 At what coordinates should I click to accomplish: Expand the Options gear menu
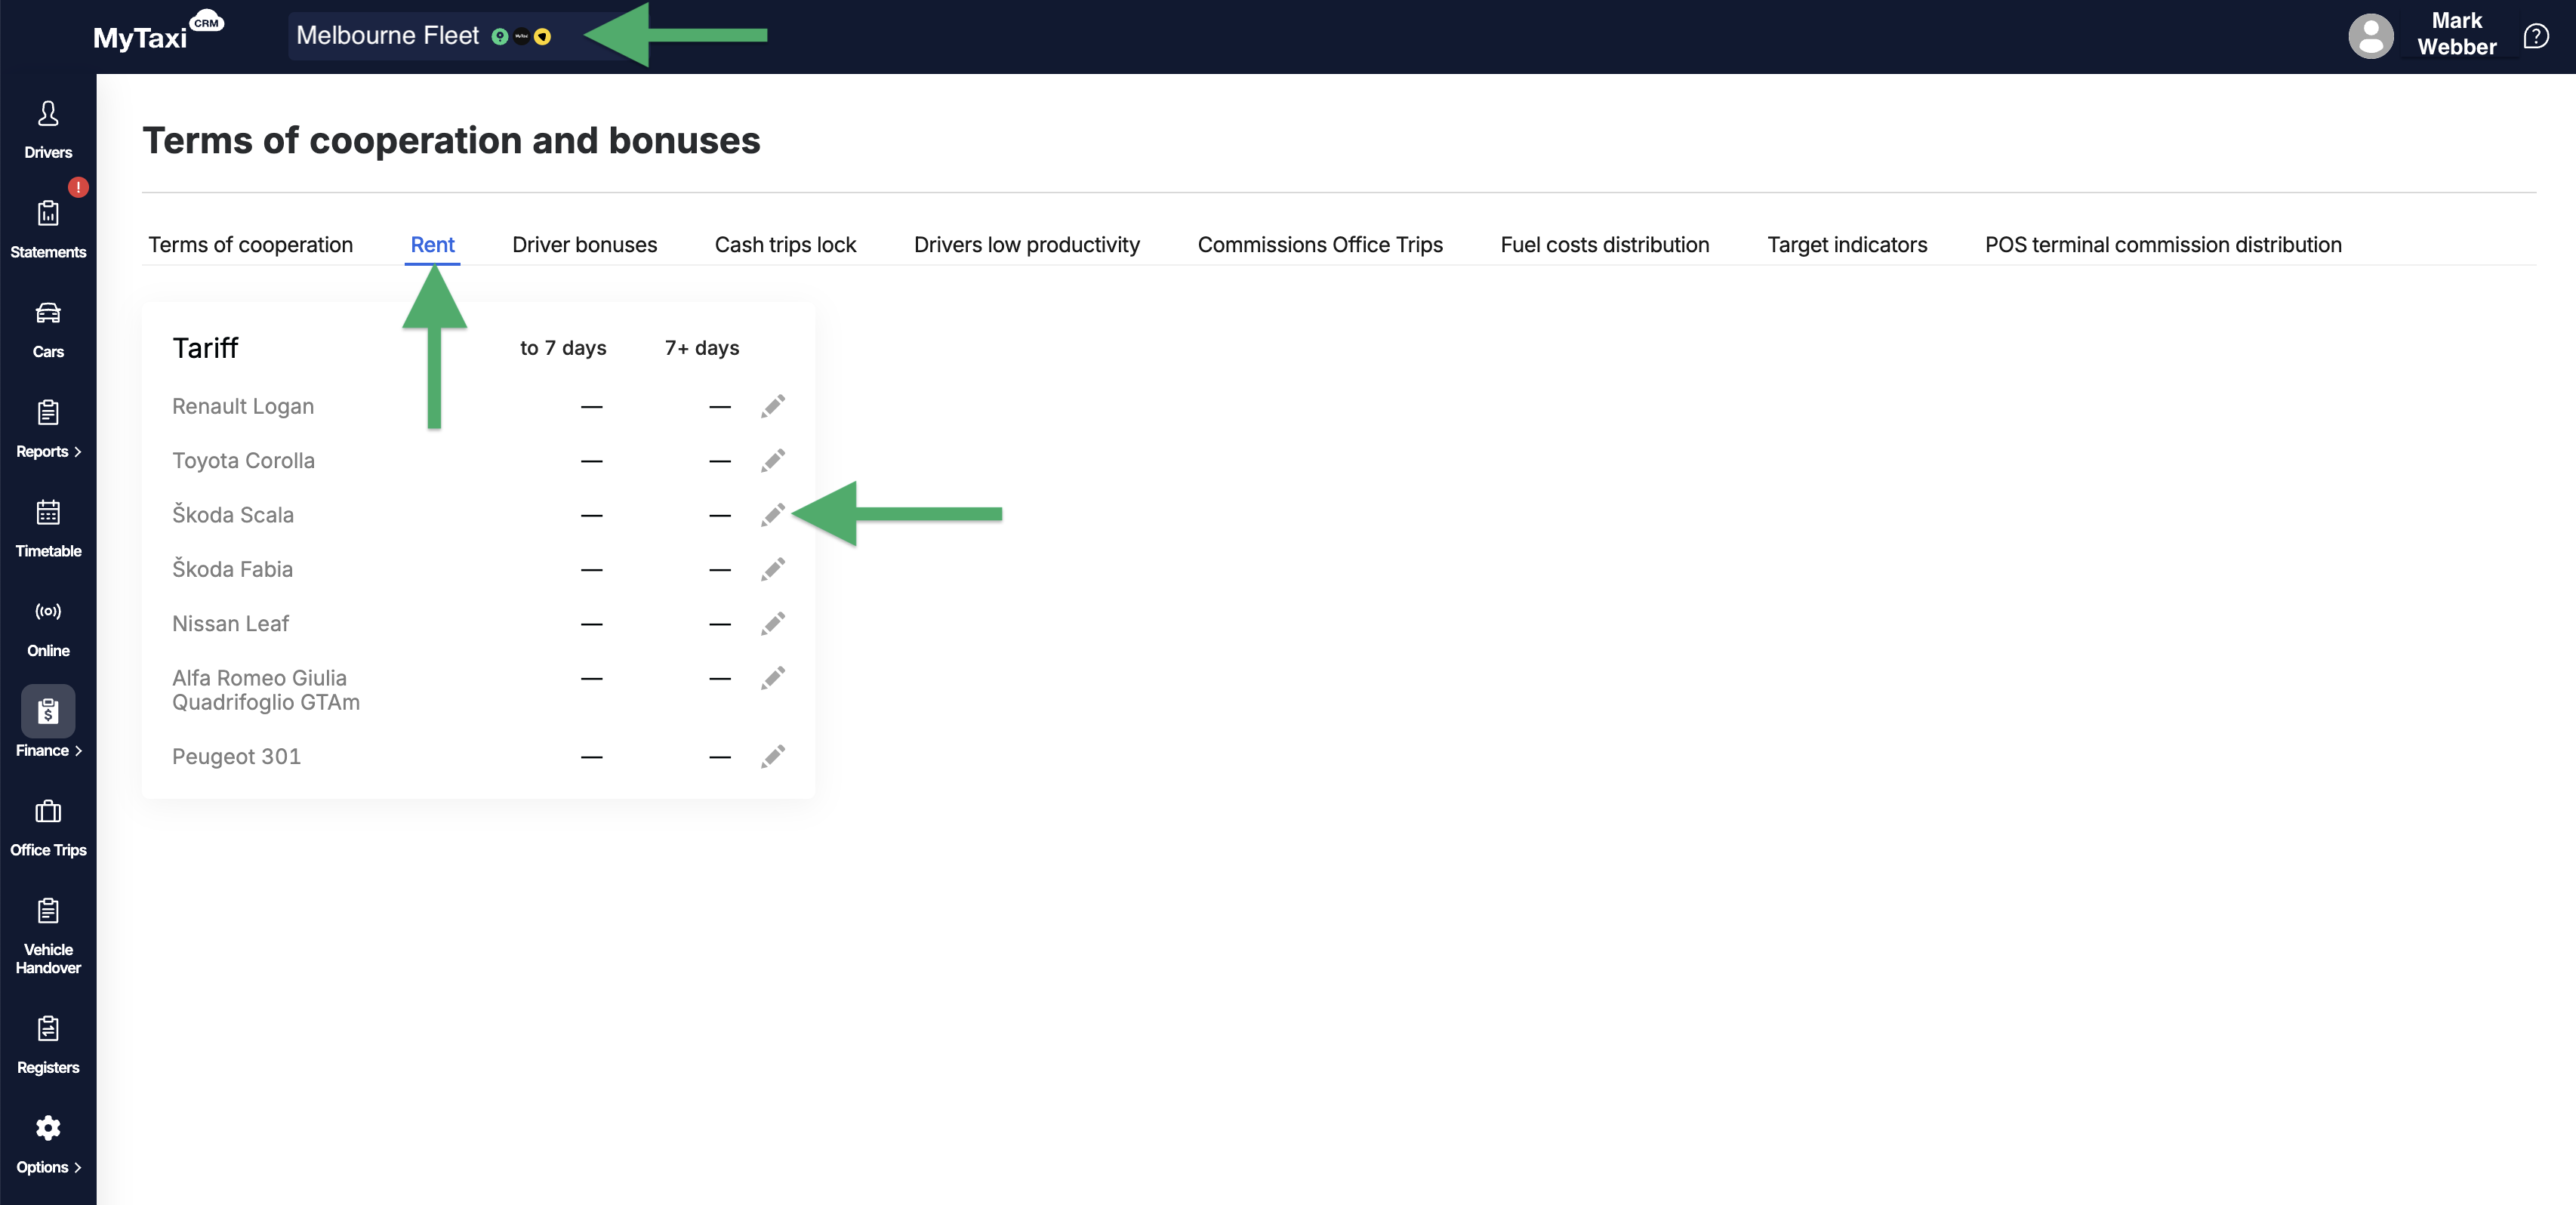(48, 1145)
